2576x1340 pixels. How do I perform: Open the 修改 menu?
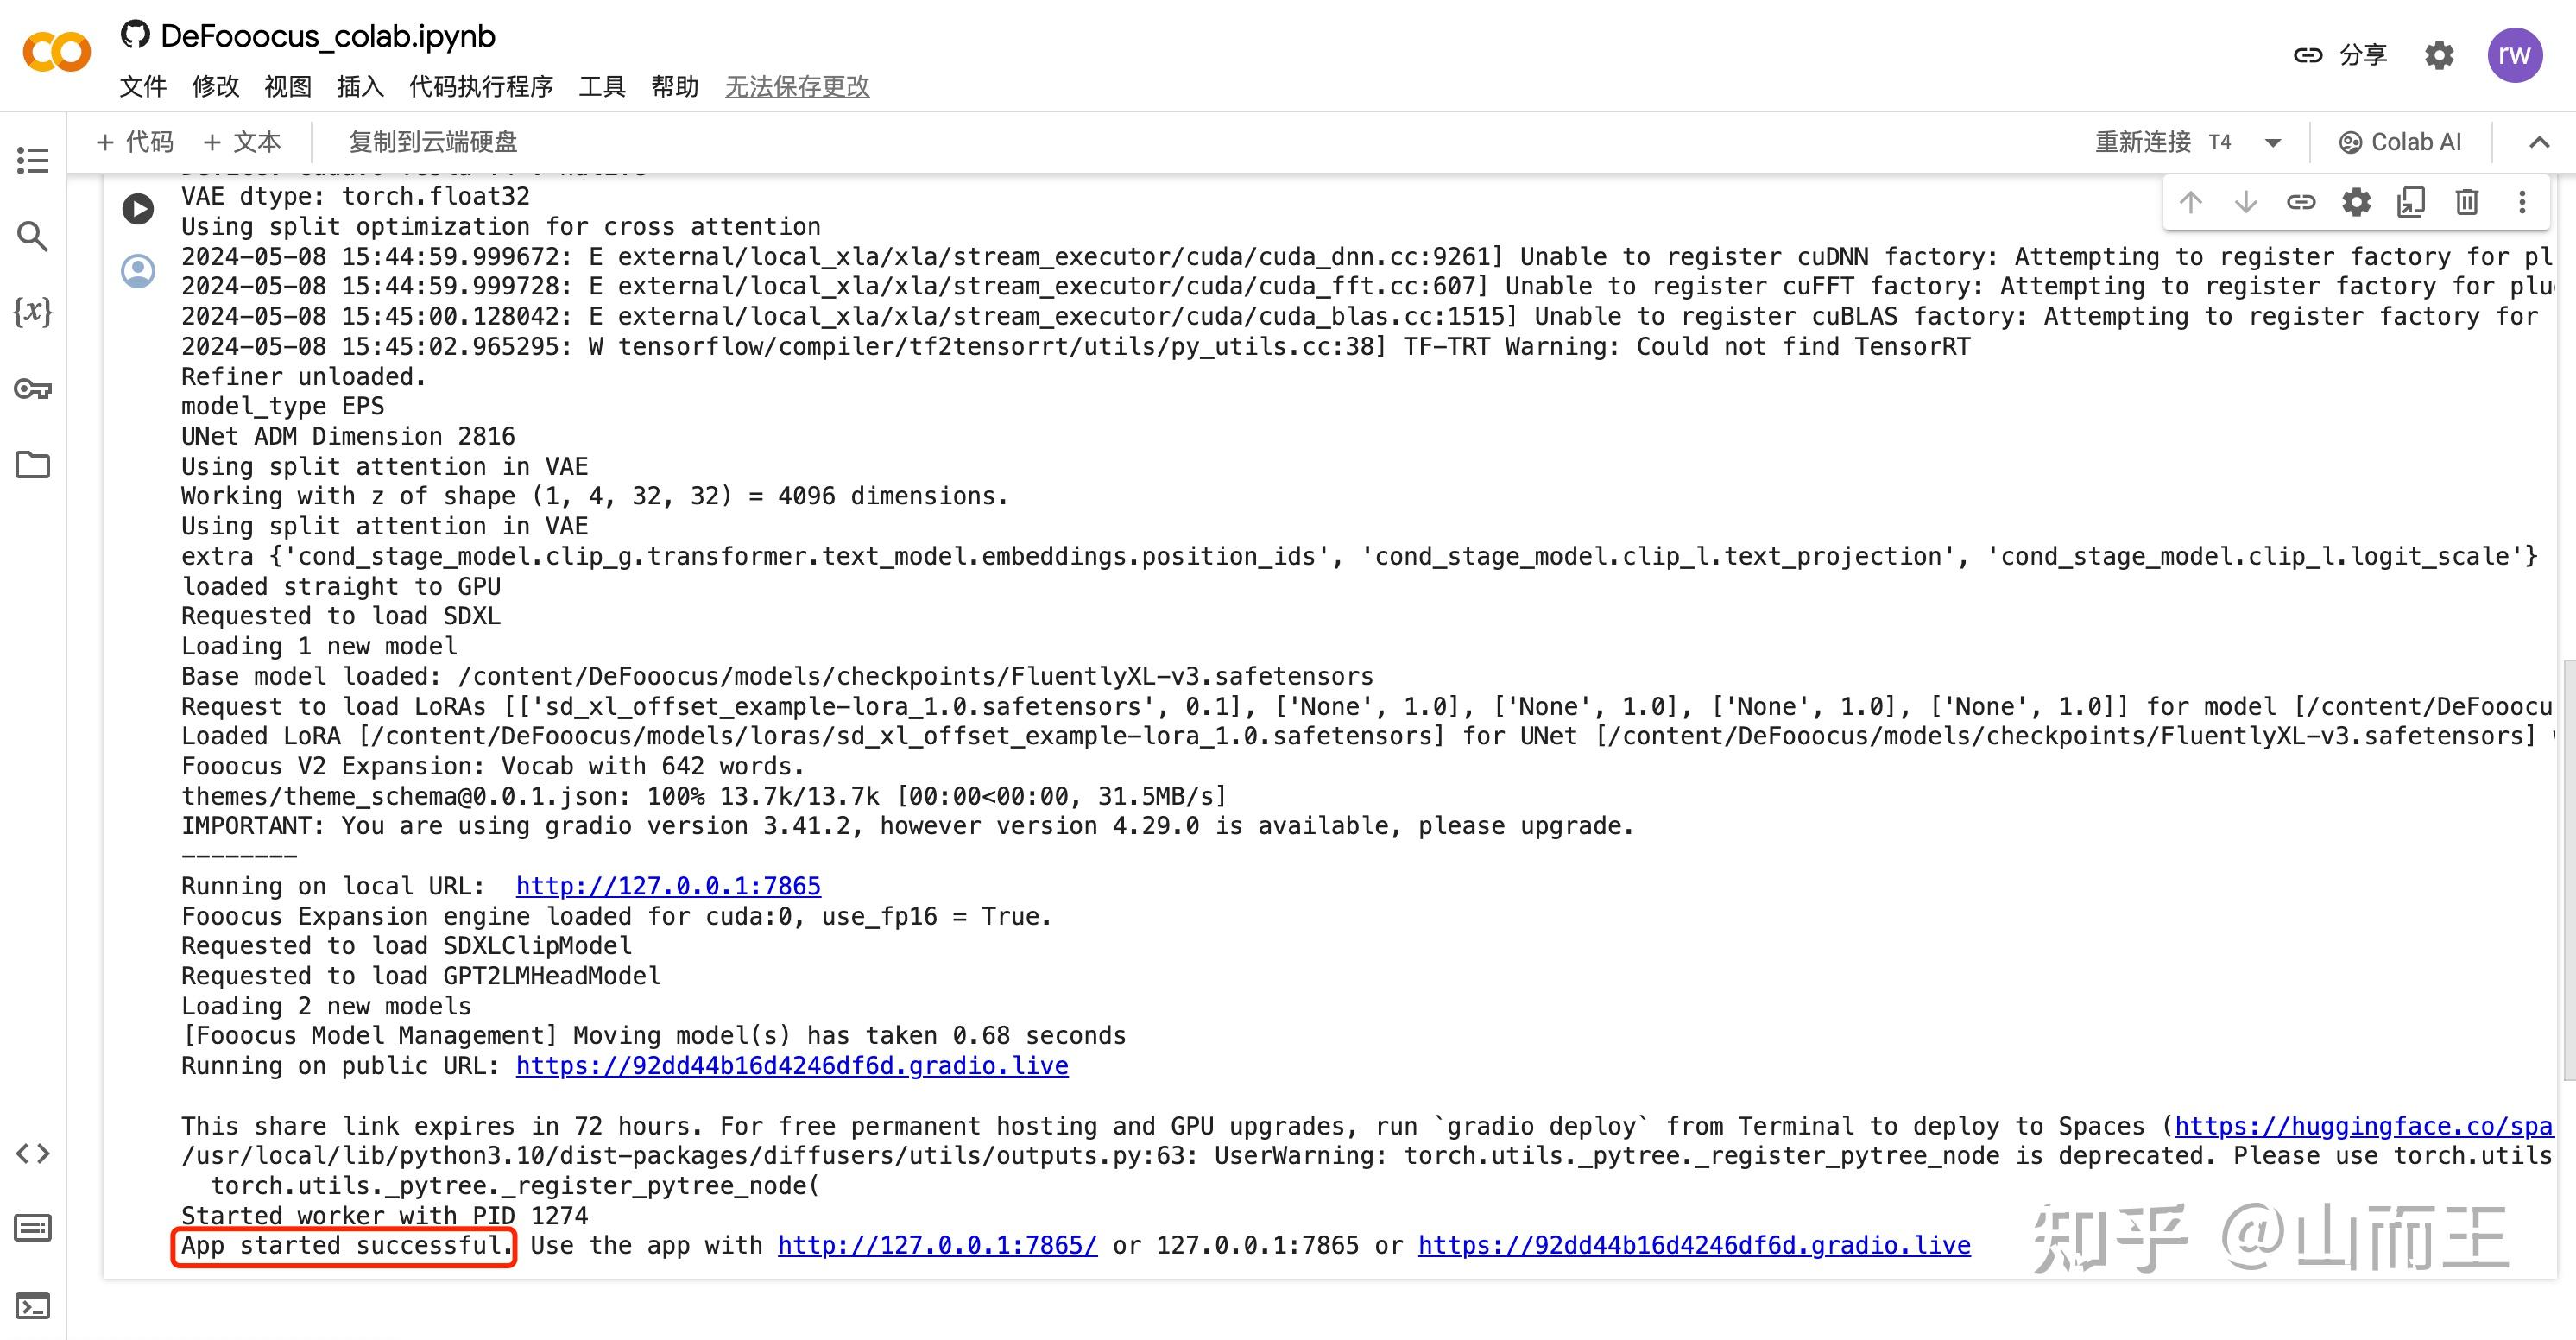point(216,87)
